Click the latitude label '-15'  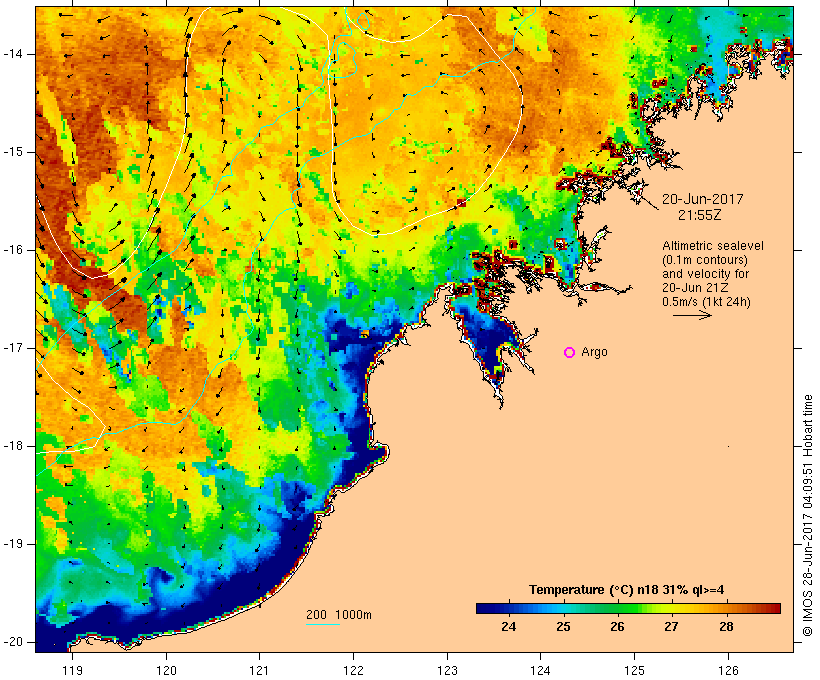(x=13, y=152)
